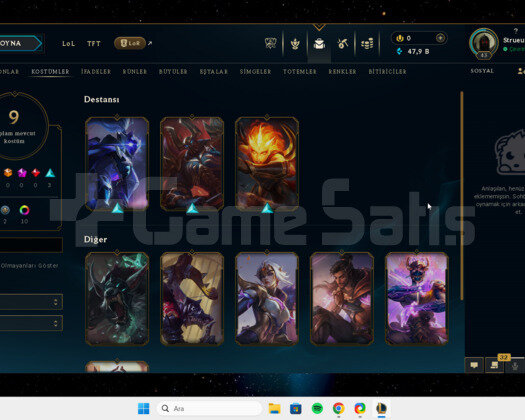This screenshot has width=525, height=420.
Task: Switch to the TOTEMLER tab
Action: (300, 71)
